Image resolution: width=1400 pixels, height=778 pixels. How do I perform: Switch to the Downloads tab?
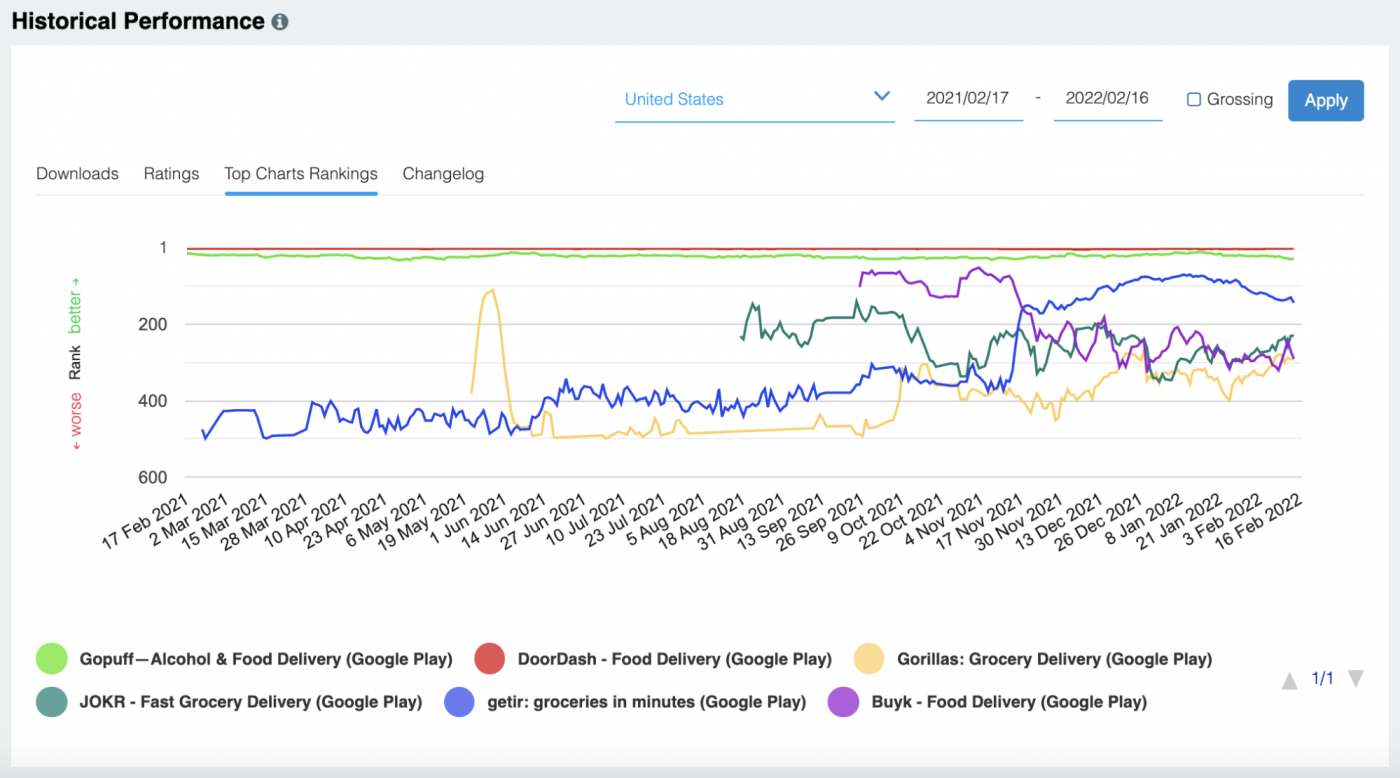(77, 174)
